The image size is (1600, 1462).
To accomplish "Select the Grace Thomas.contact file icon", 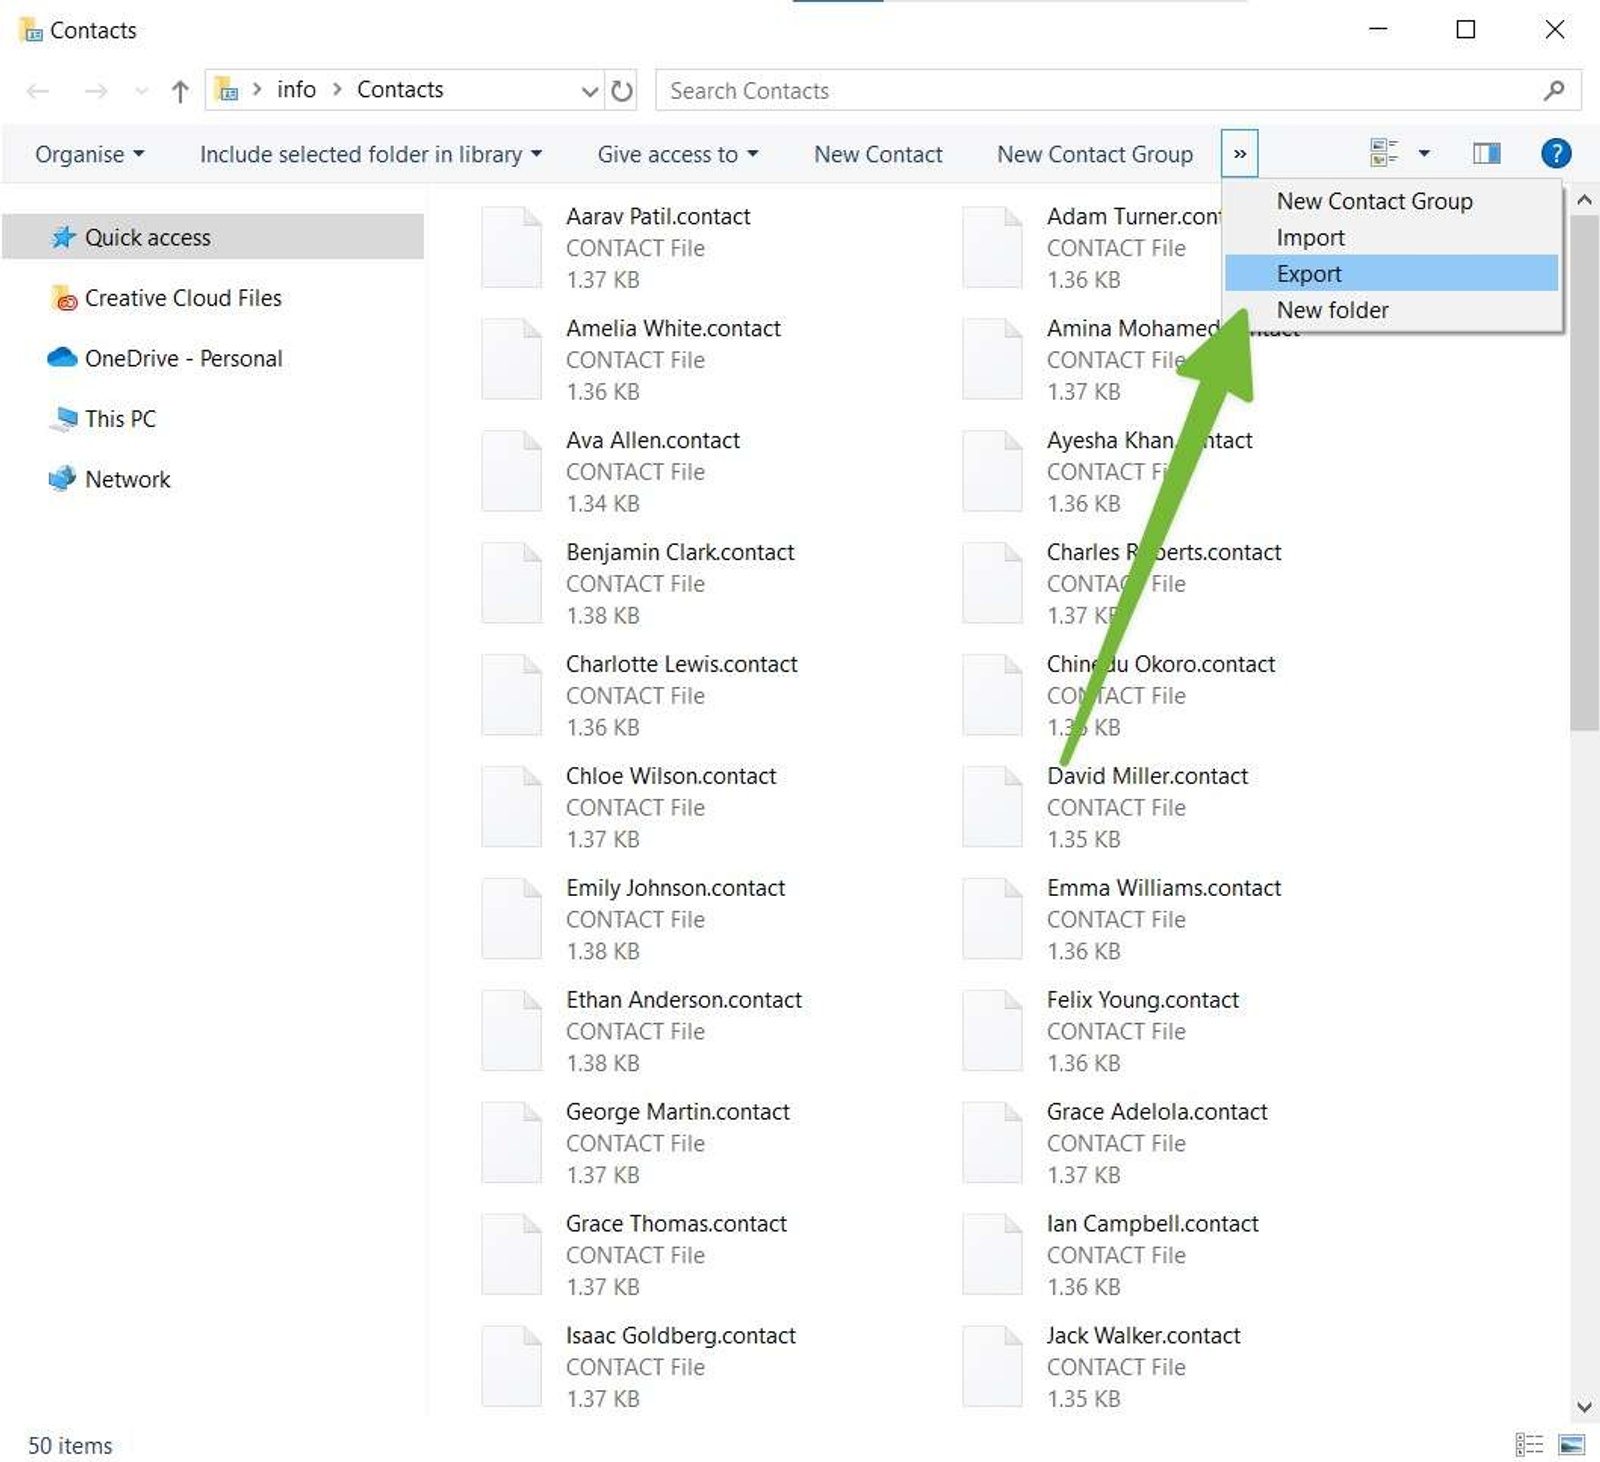I will pos(512,1255).
